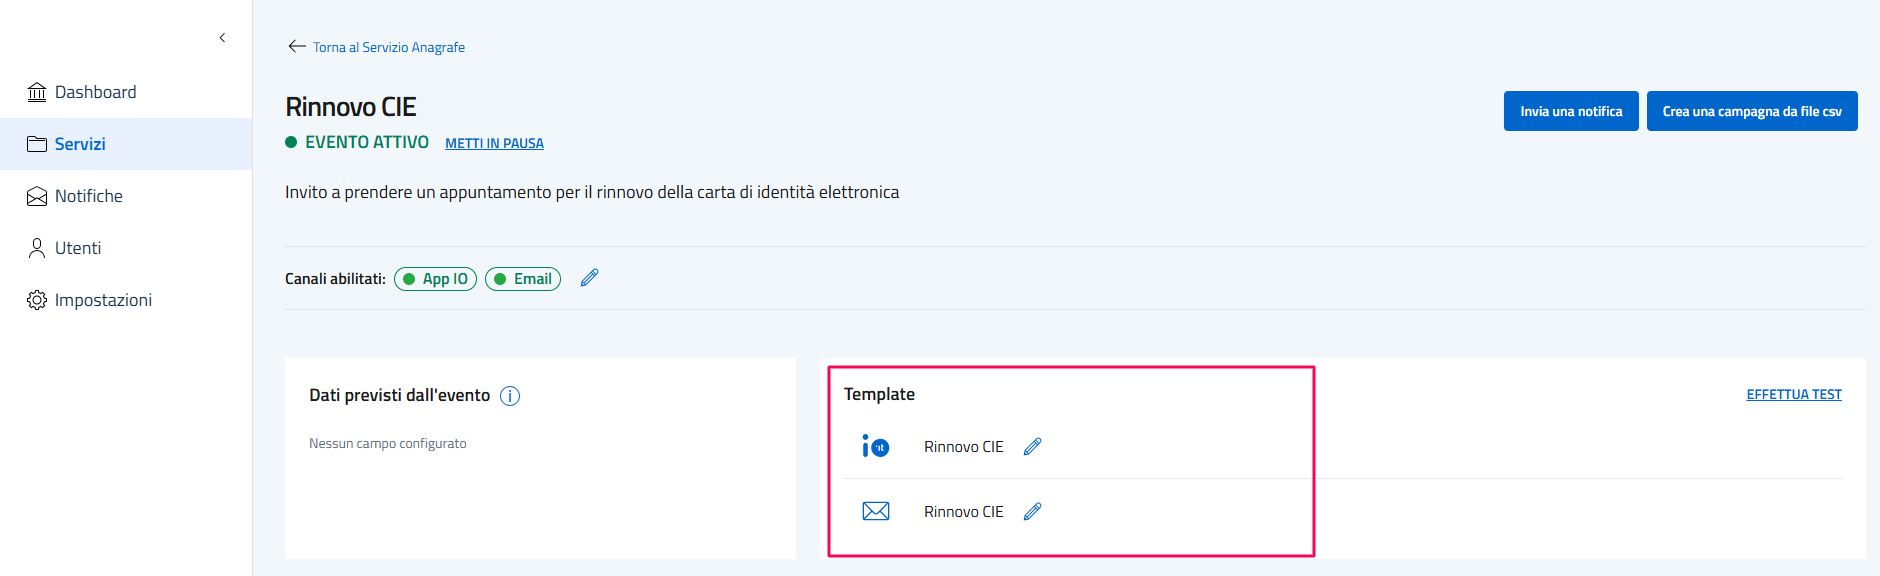1880x576 pixels.
Task: Pause the event via Metti in pausa
Action: point(494,144)
